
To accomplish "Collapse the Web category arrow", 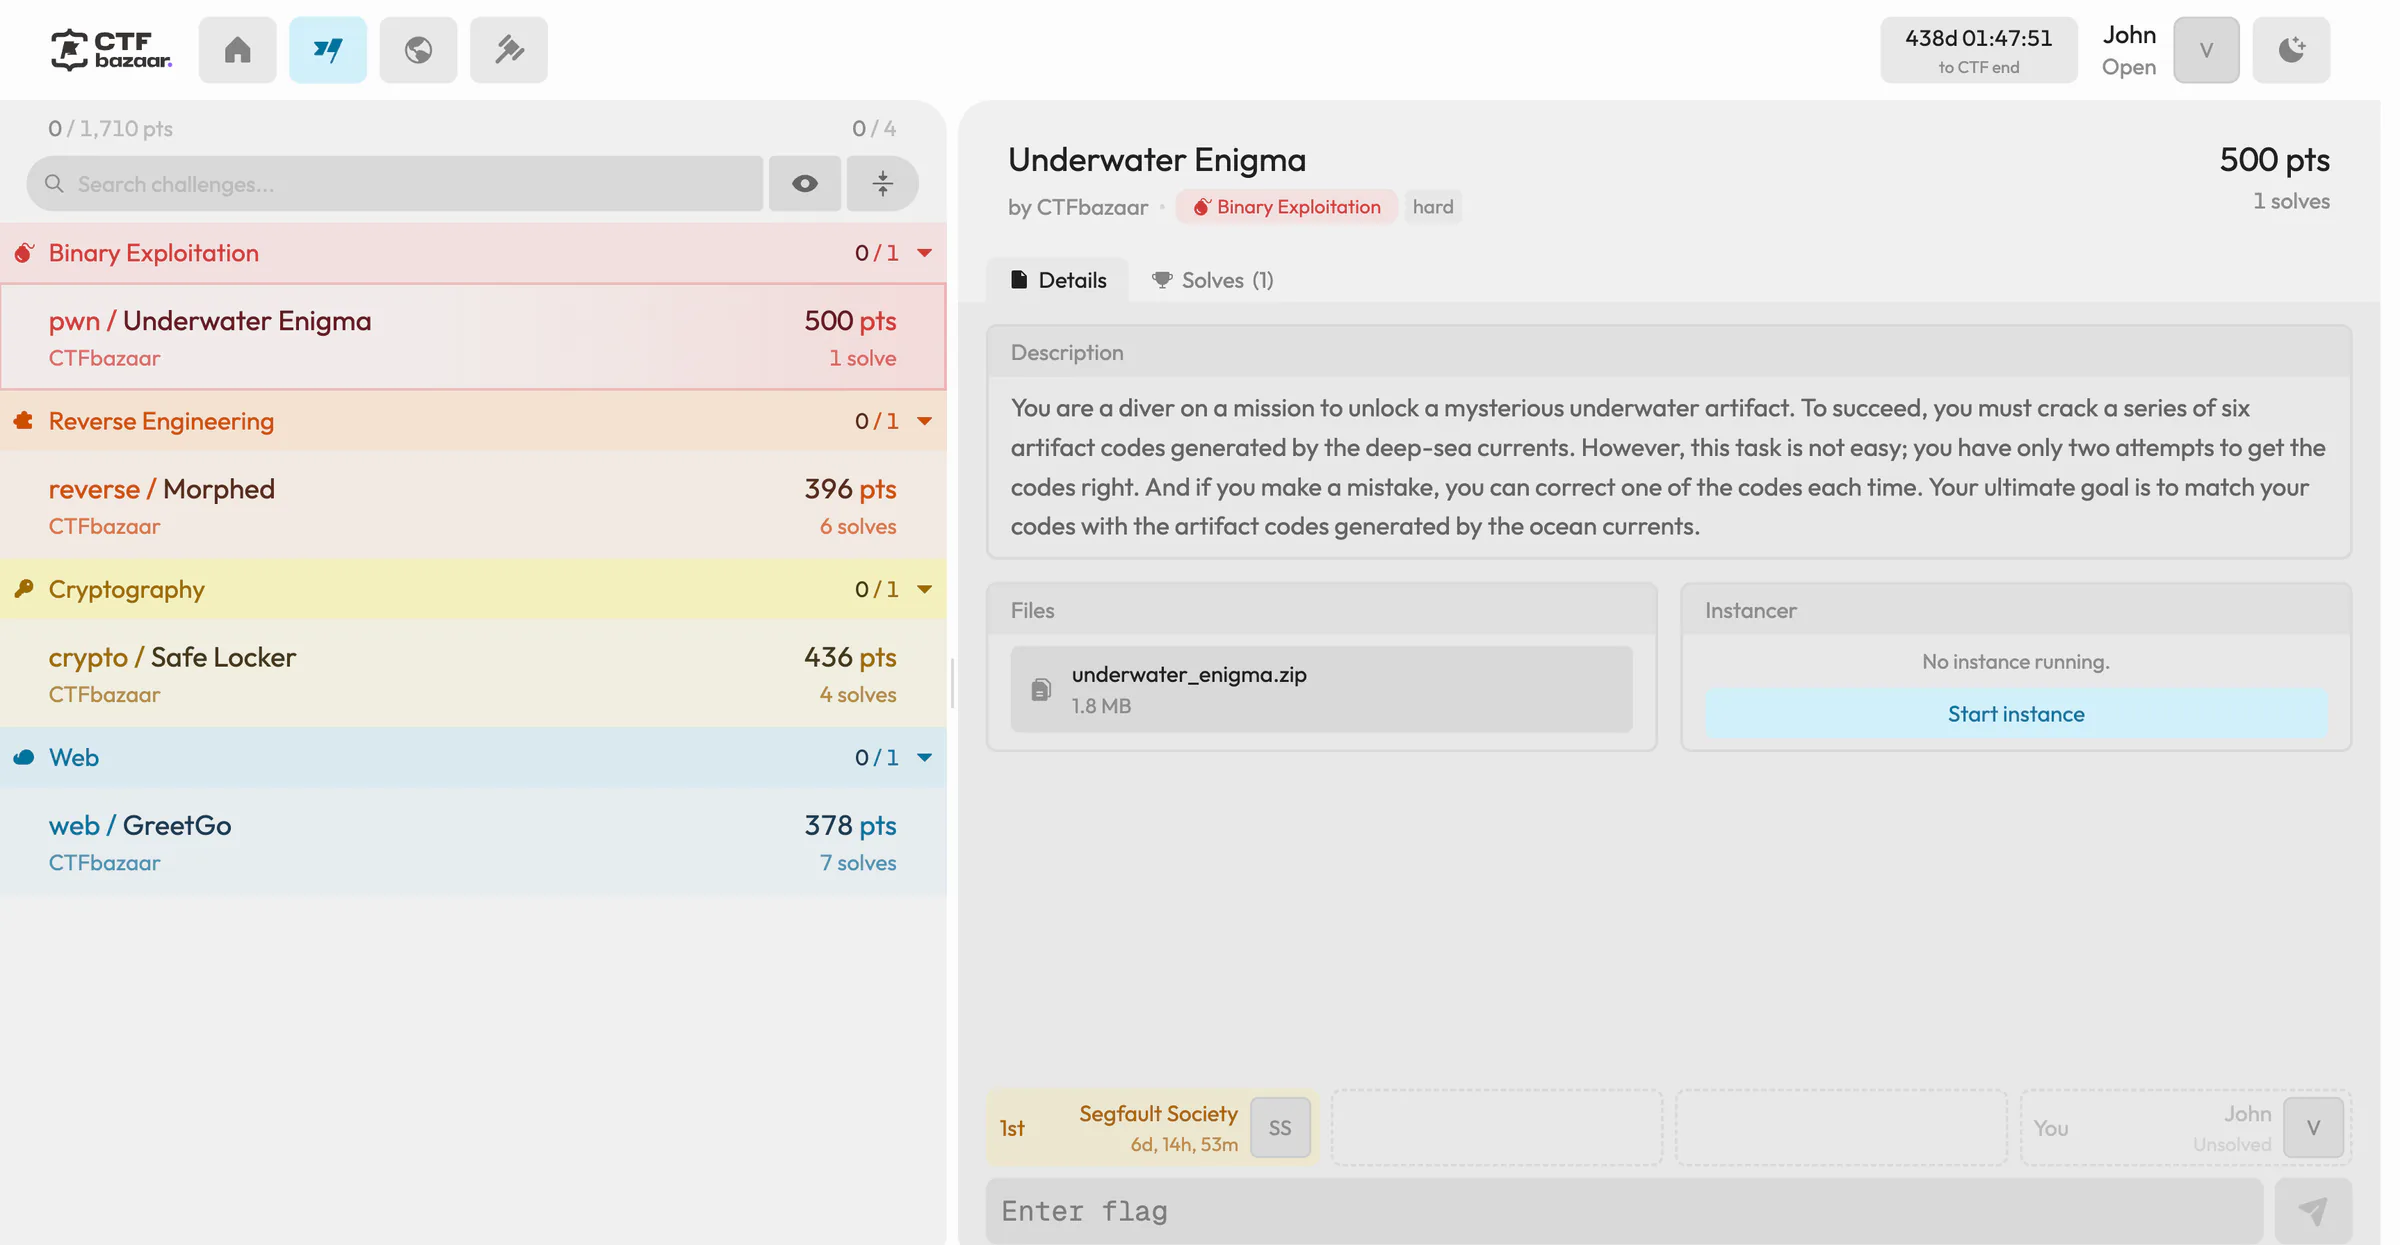I will coord(925,757).
